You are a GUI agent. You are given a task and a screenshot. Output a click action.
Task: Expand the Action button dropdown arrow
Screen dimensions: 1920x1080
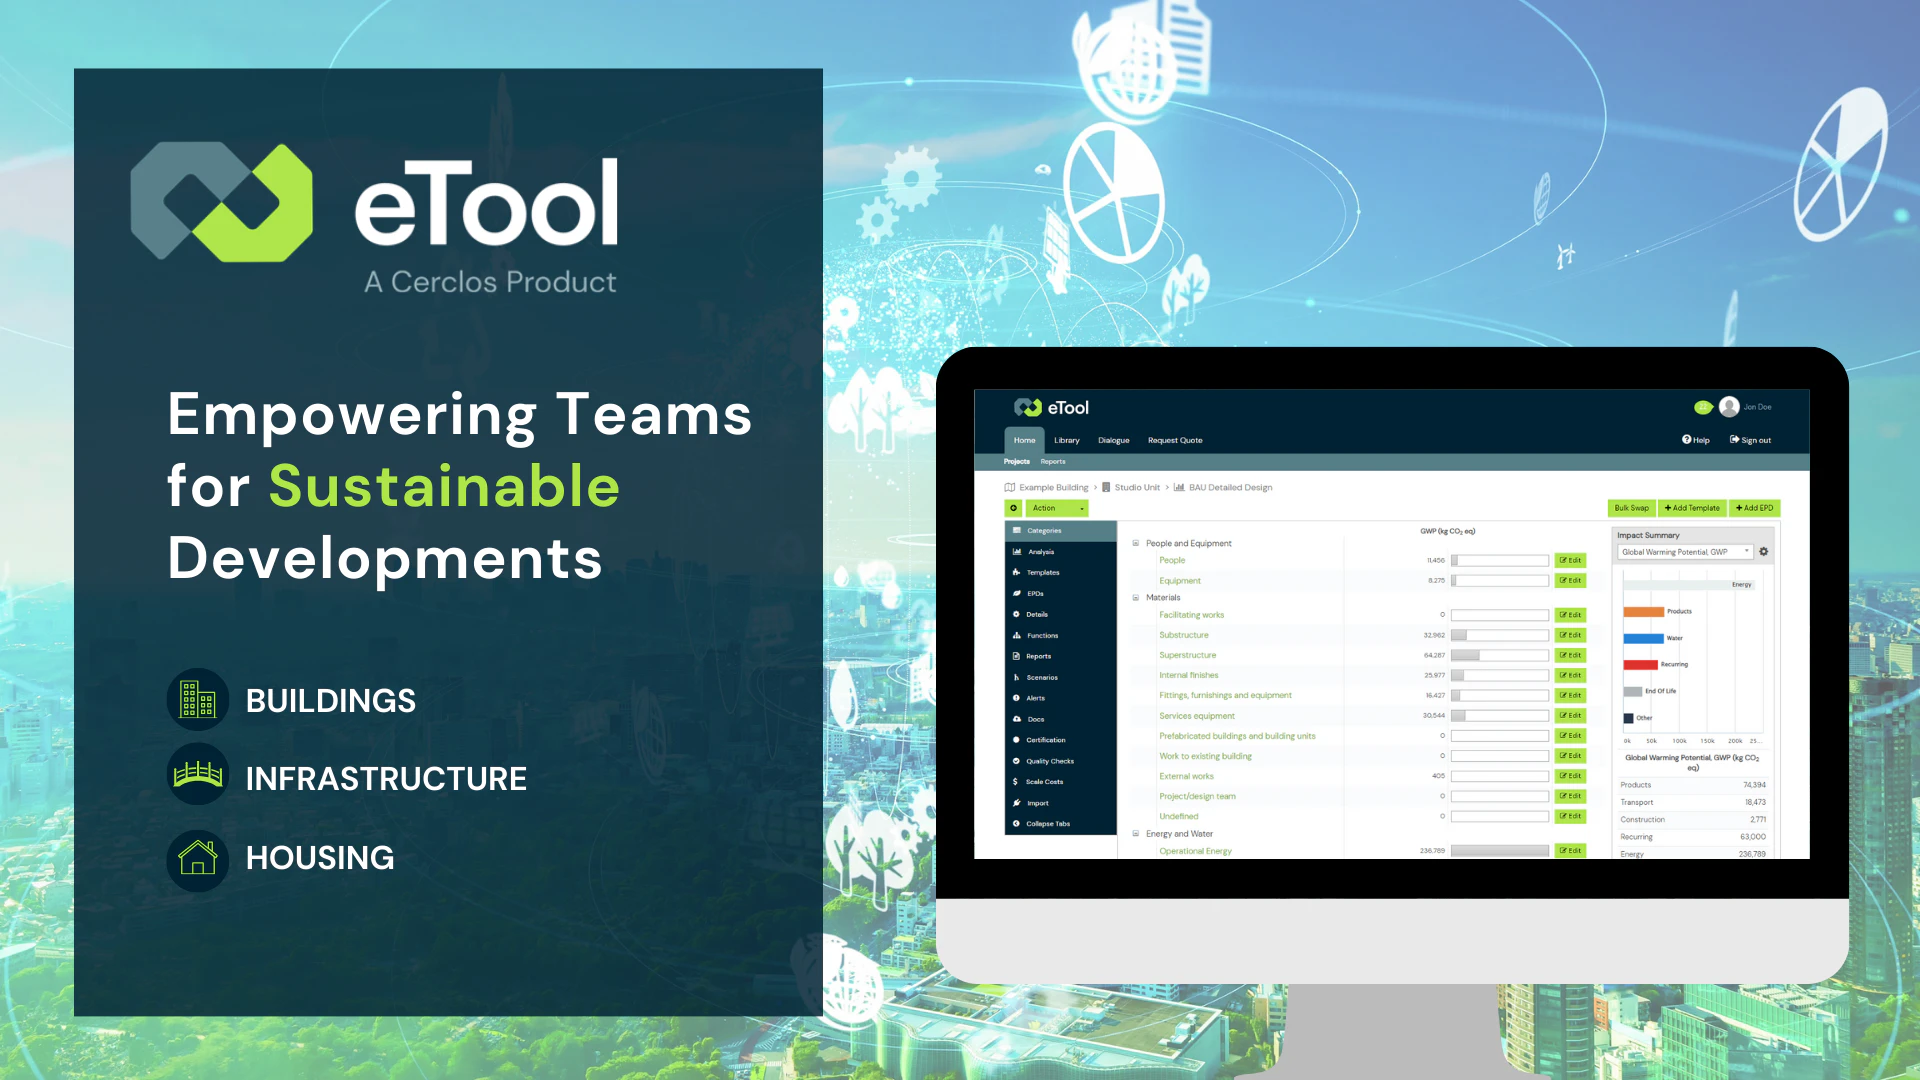(1081, 508)
